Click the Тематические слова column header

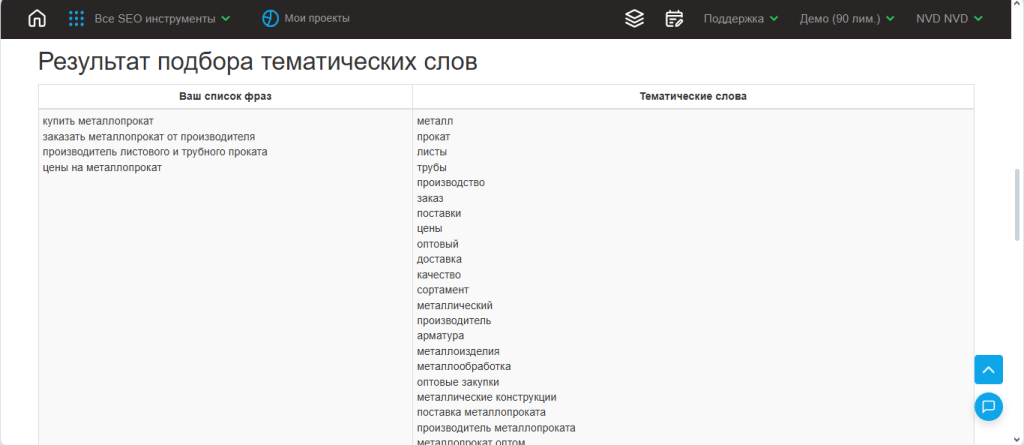tap(692, 96)
